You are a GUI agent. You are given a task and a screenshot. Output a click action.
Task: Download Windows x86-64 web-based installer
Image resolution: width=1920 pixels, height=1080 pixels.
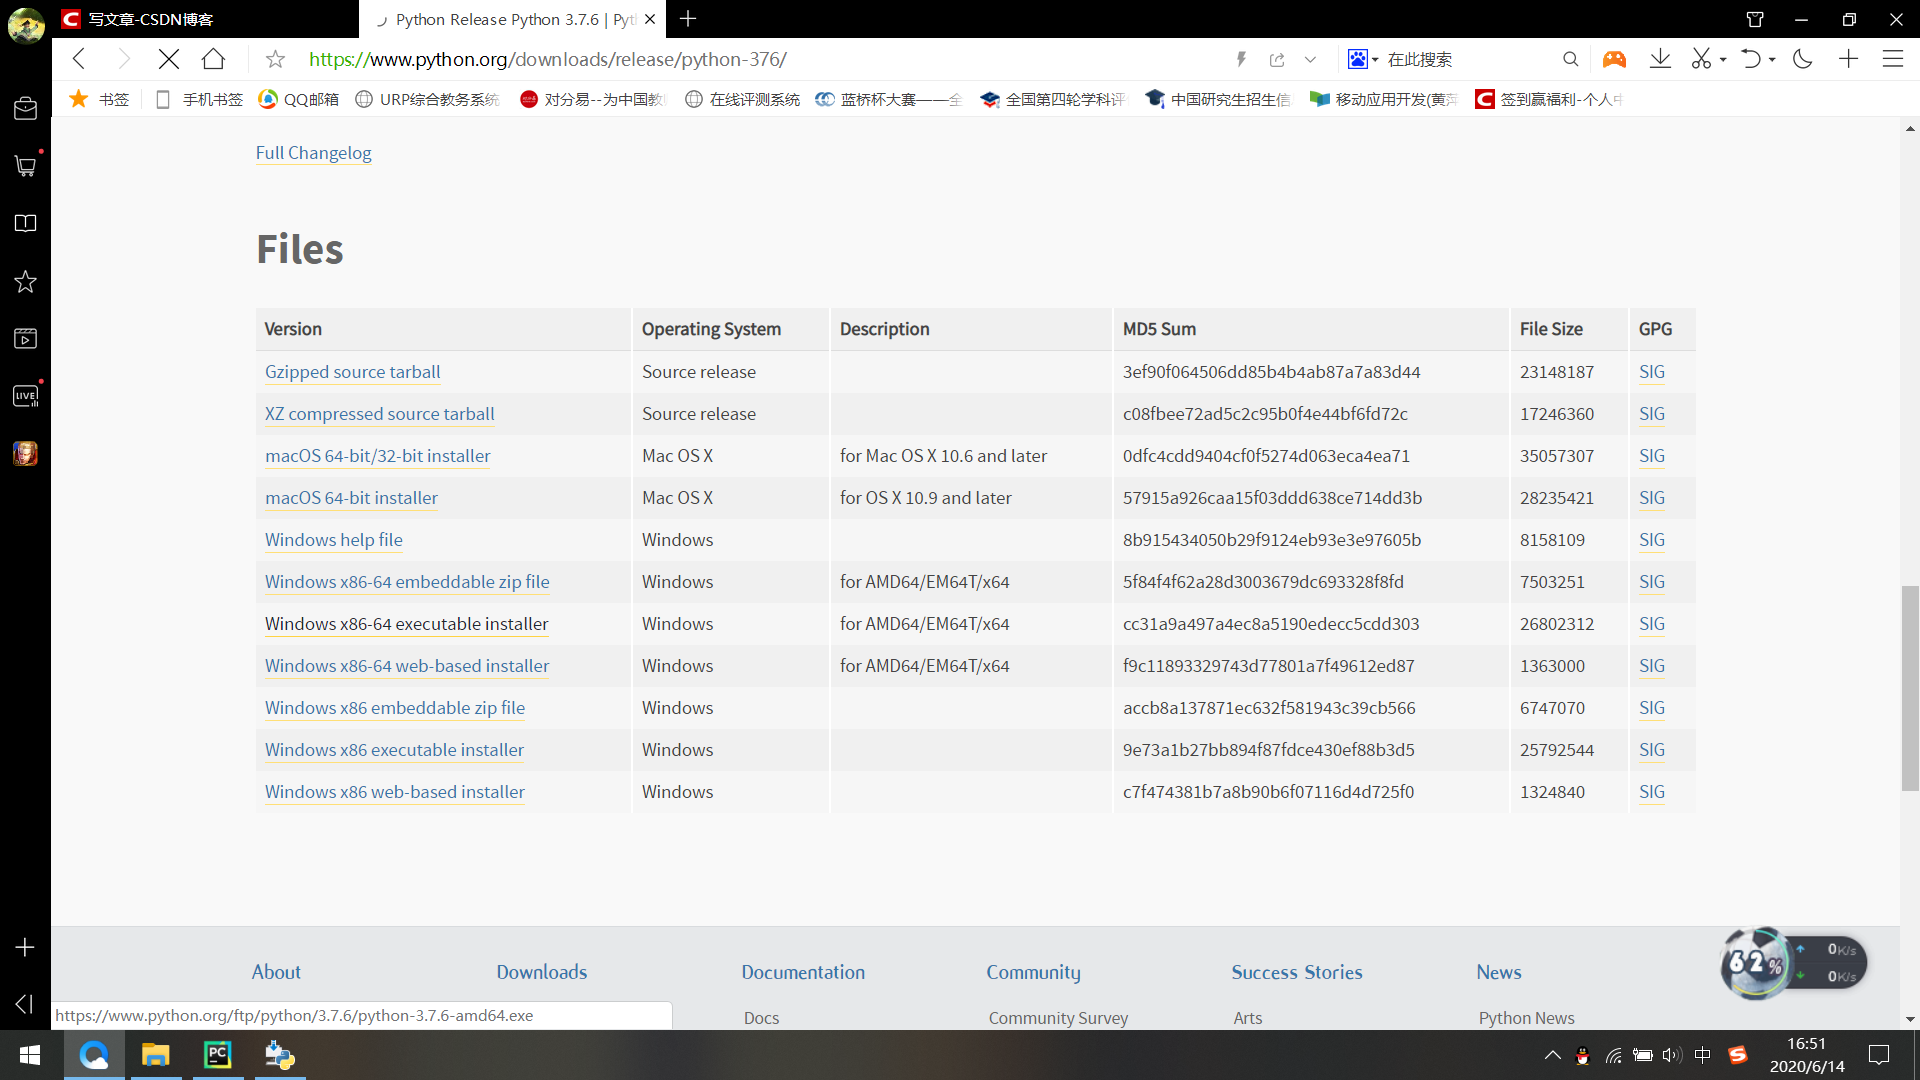407,666
